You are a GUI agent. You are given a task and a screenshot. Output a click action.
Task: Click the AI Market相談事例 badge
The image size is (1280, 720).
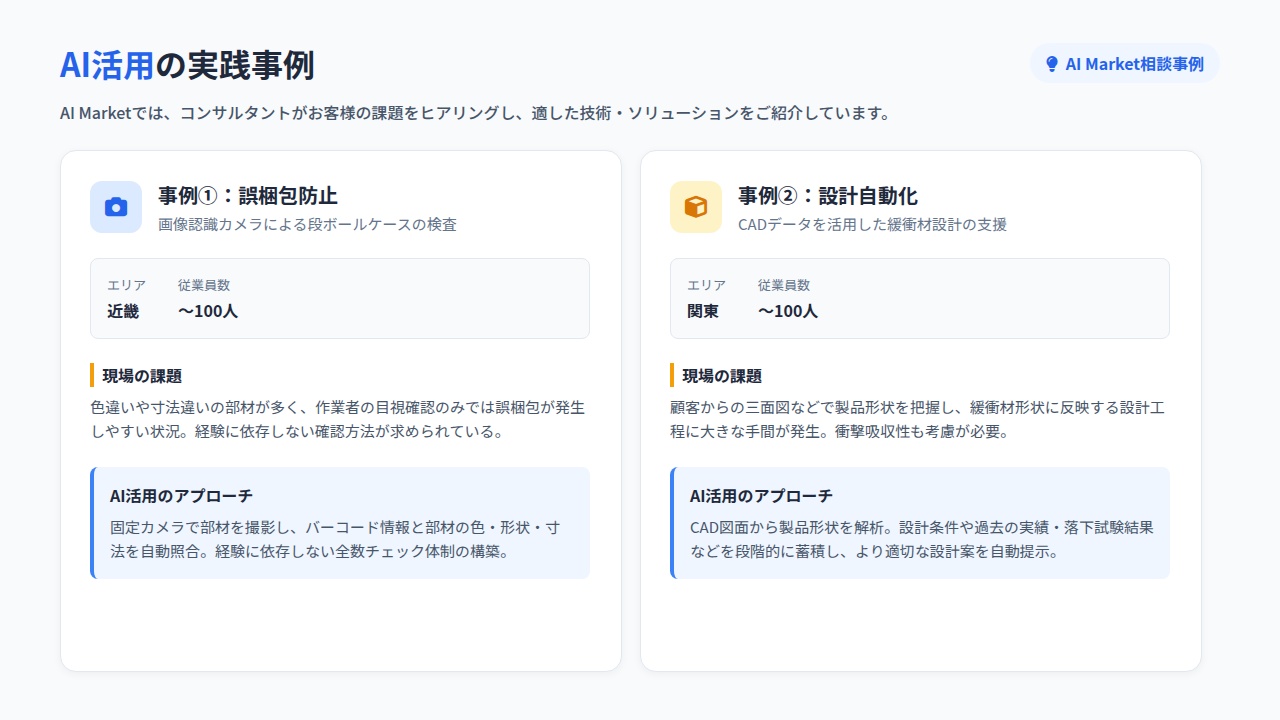[x=1125, y=64]
